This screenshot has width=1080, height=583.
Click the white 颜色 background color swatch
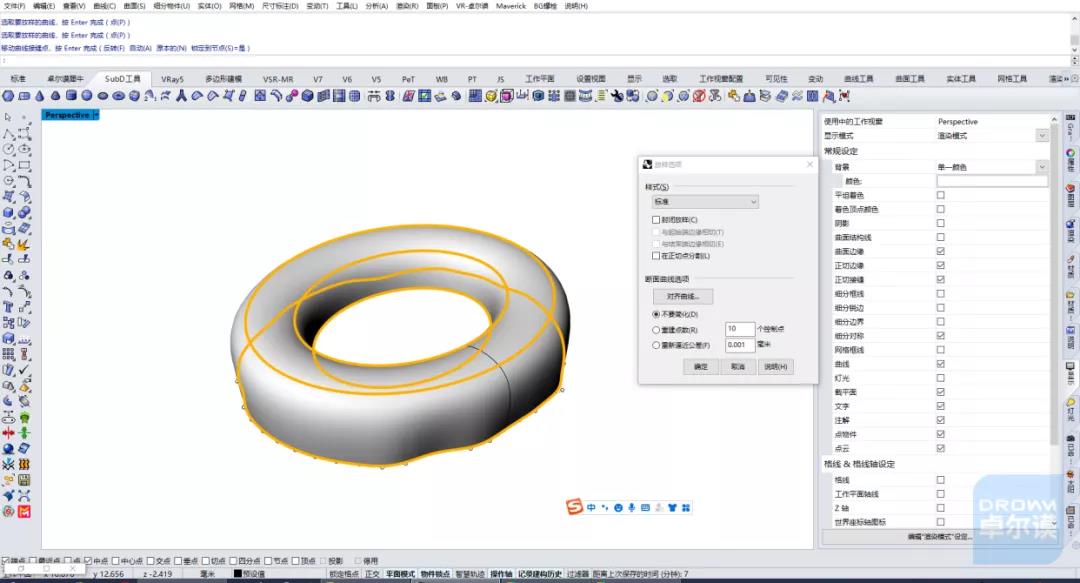(x=992, y=181)
